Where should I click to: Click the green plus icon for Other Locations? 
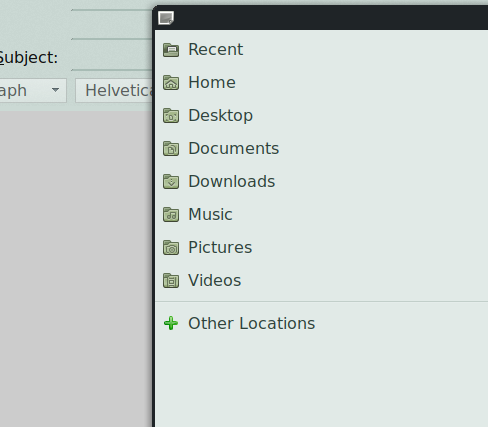tap(171, 323)
